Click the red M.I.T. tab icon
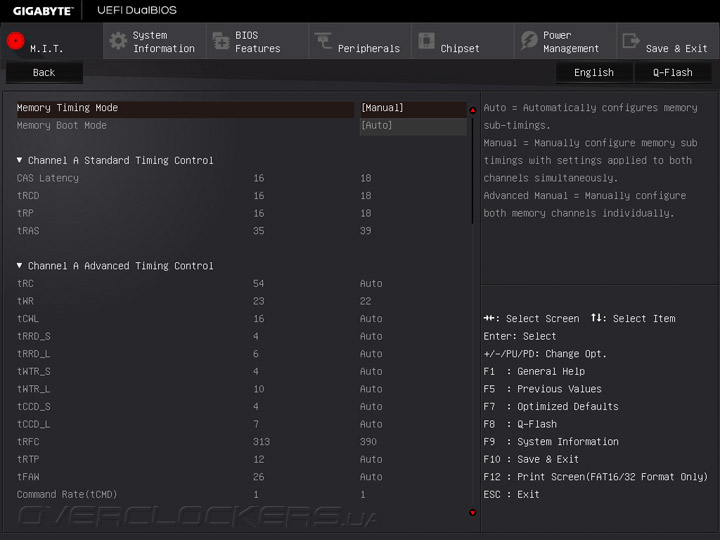720x540 pixels. click(x=16, y=41)
